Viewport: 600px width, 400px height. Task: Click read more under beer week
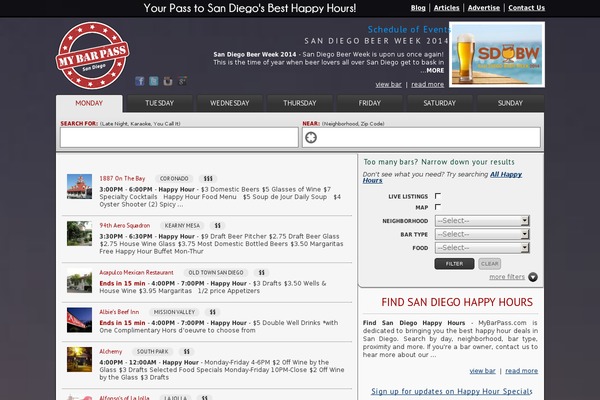pos(427,84)
